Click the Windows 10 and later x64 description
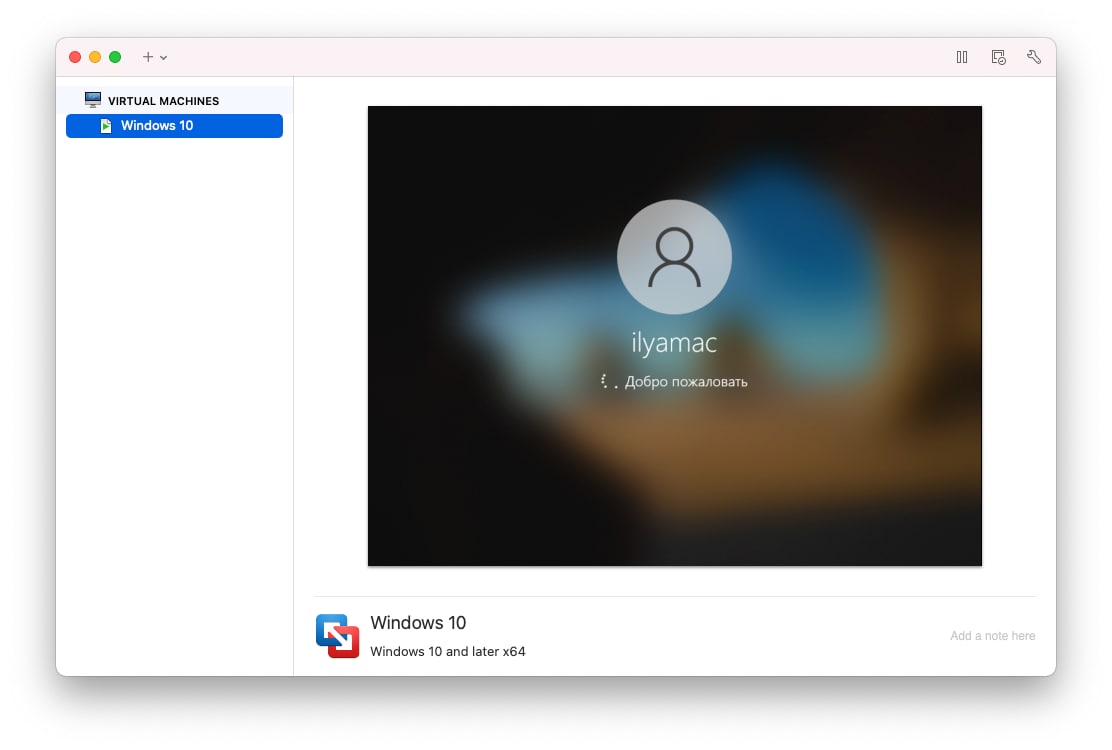The image size is (1112, 750). (447, 651)
